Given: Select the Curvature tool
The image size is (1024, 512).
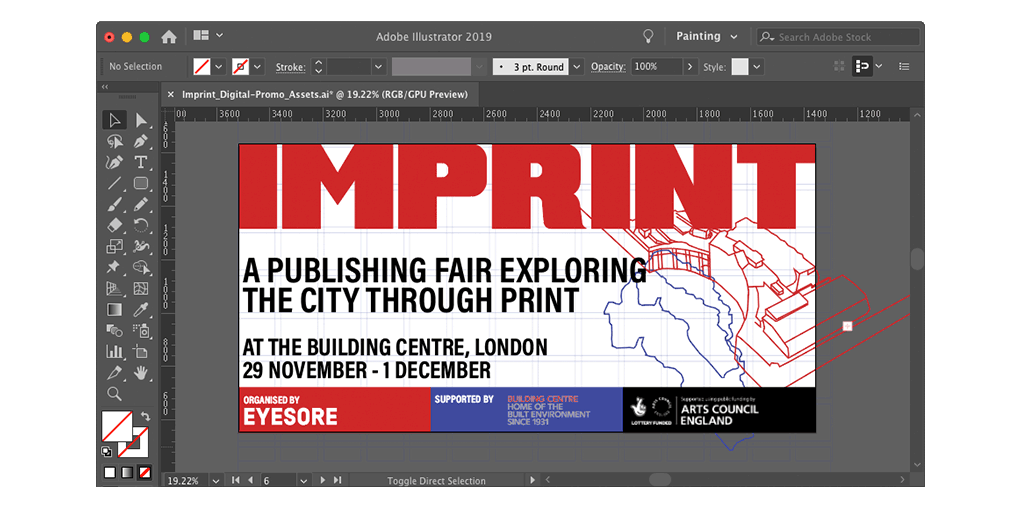Looking at the screenshot, I should [x=115, y=162].
